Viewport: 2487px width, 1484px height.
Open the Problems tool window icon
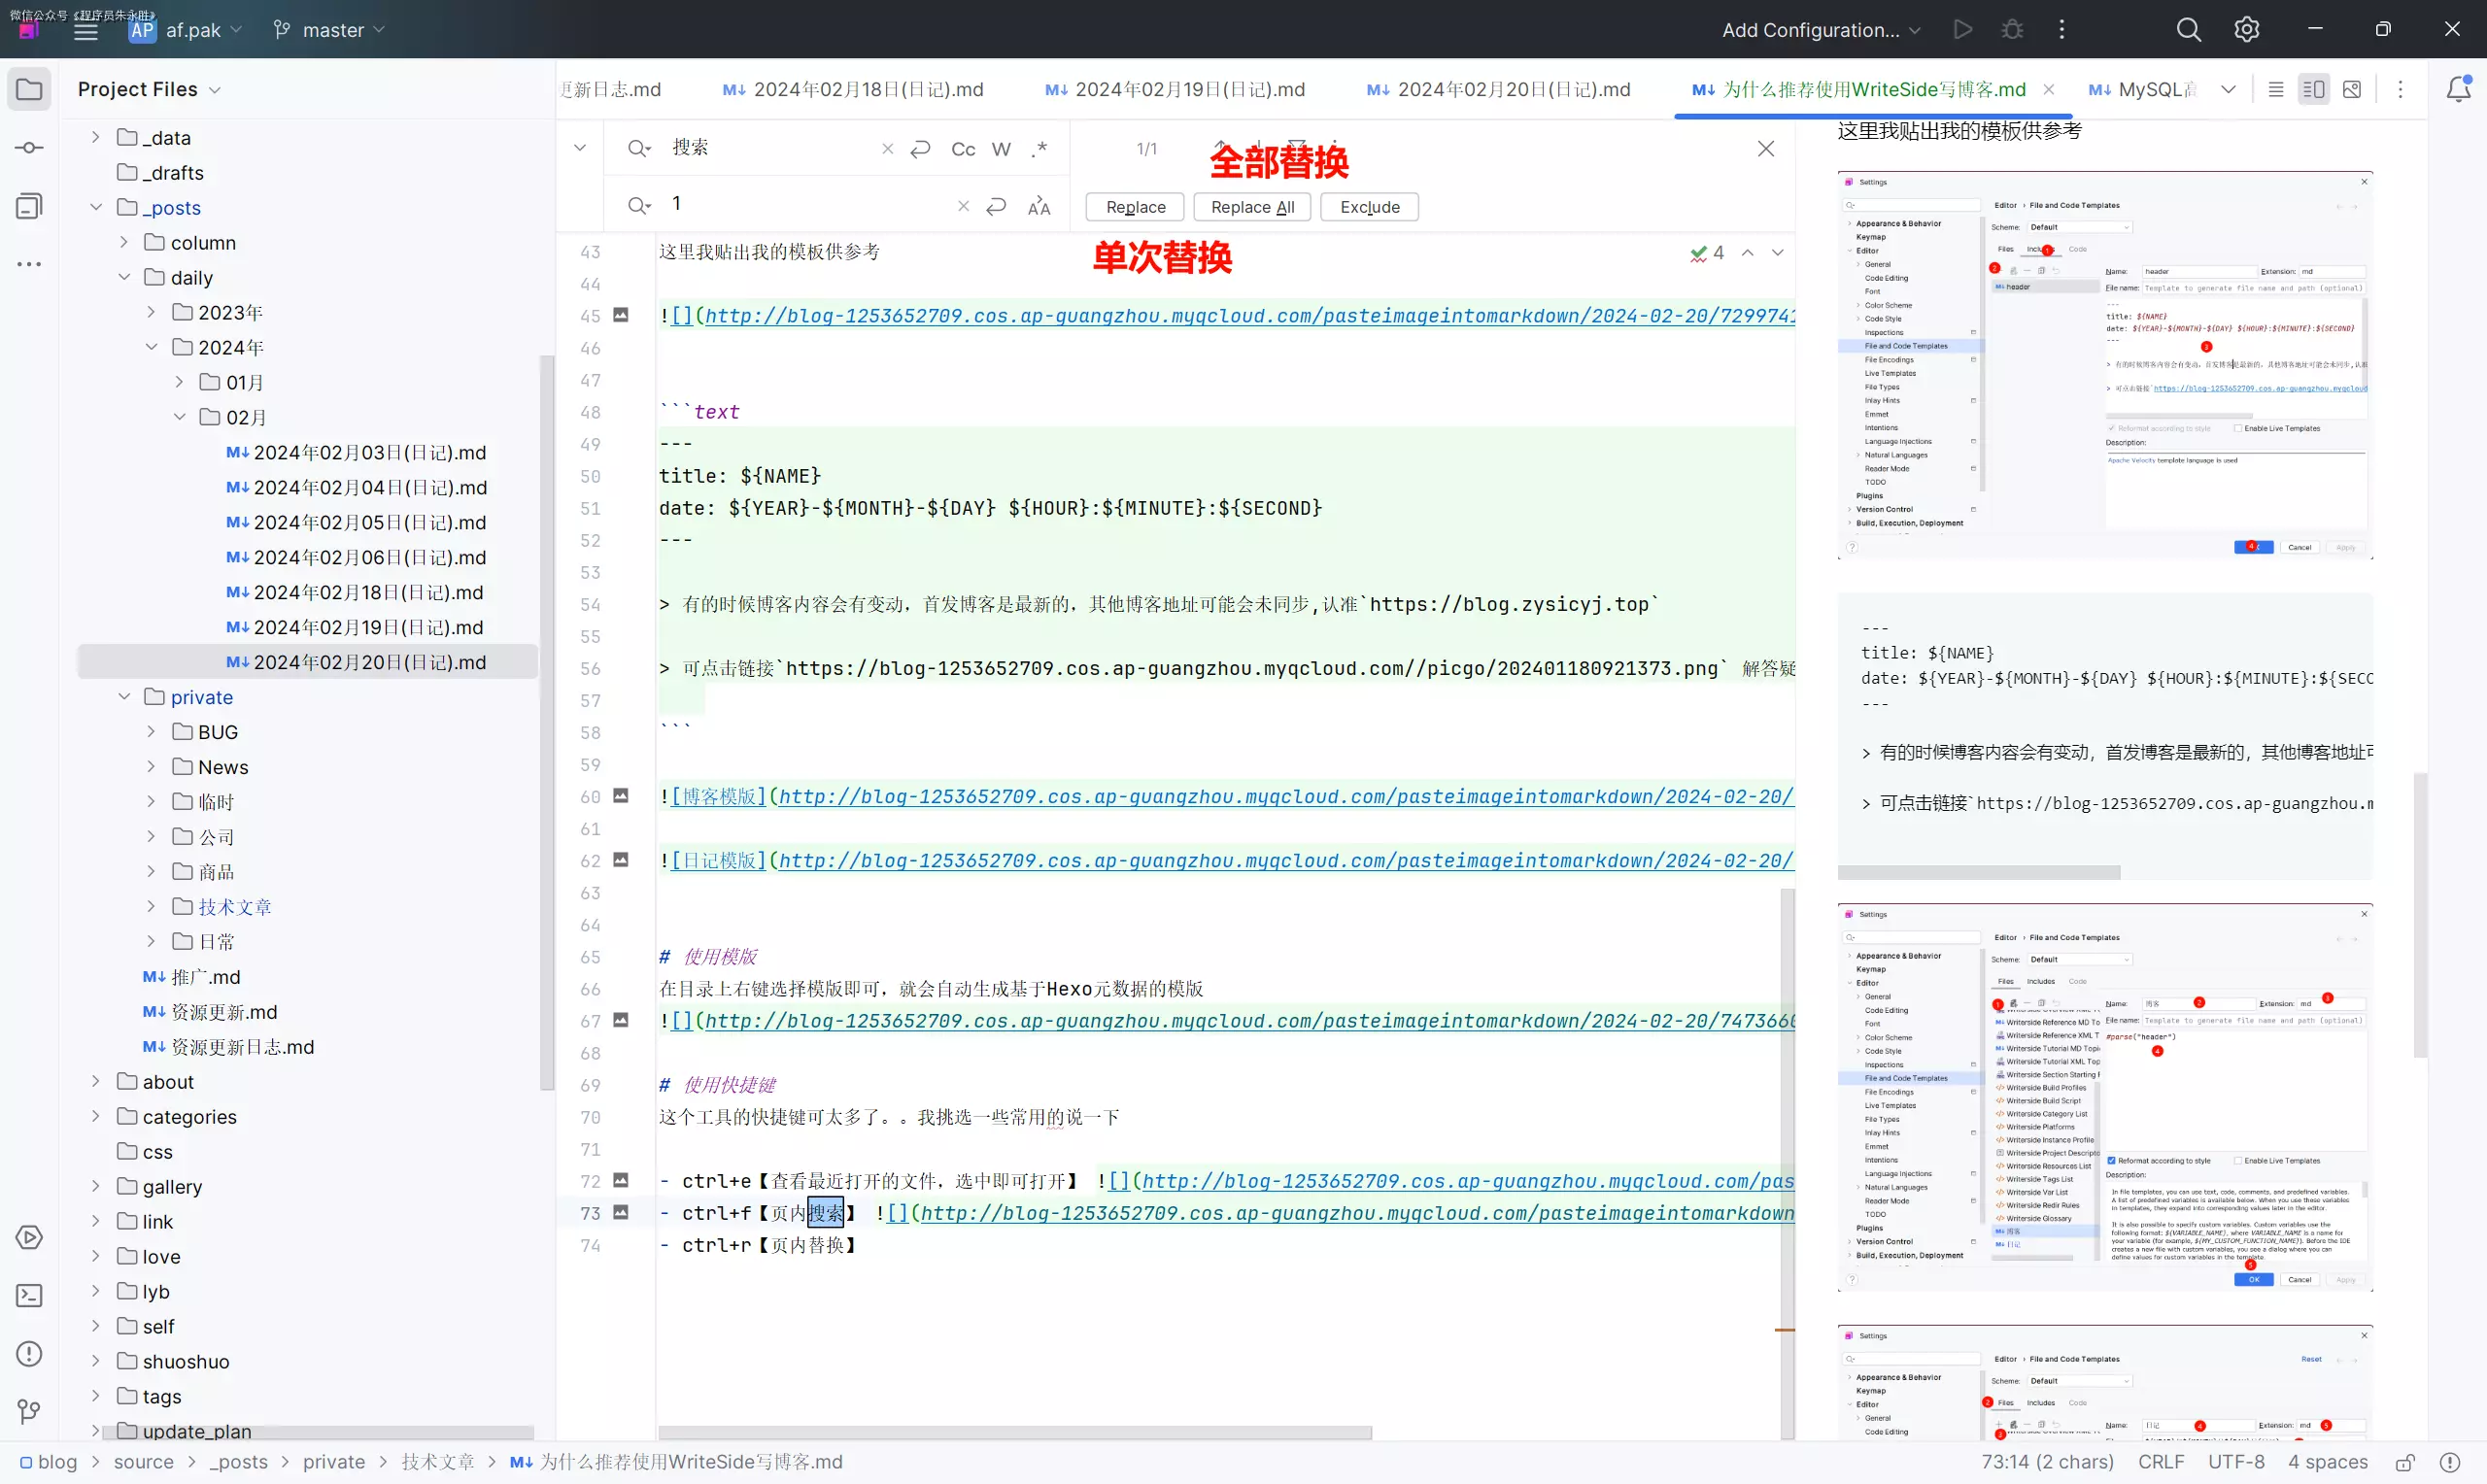[29, 1354]
